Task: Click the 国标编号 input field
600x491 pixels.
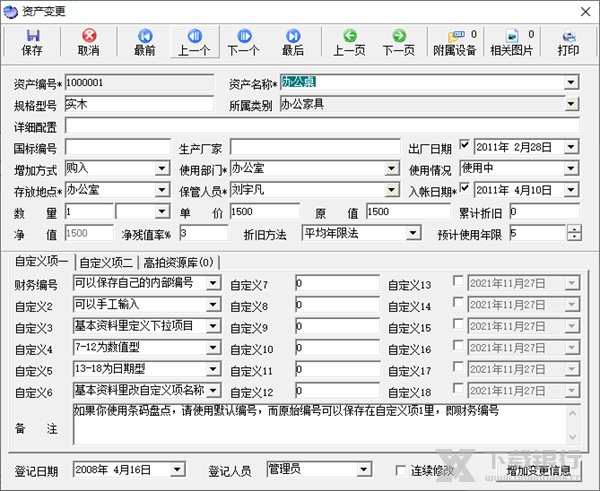Action: pyautogui.click(x=117, y=147)
